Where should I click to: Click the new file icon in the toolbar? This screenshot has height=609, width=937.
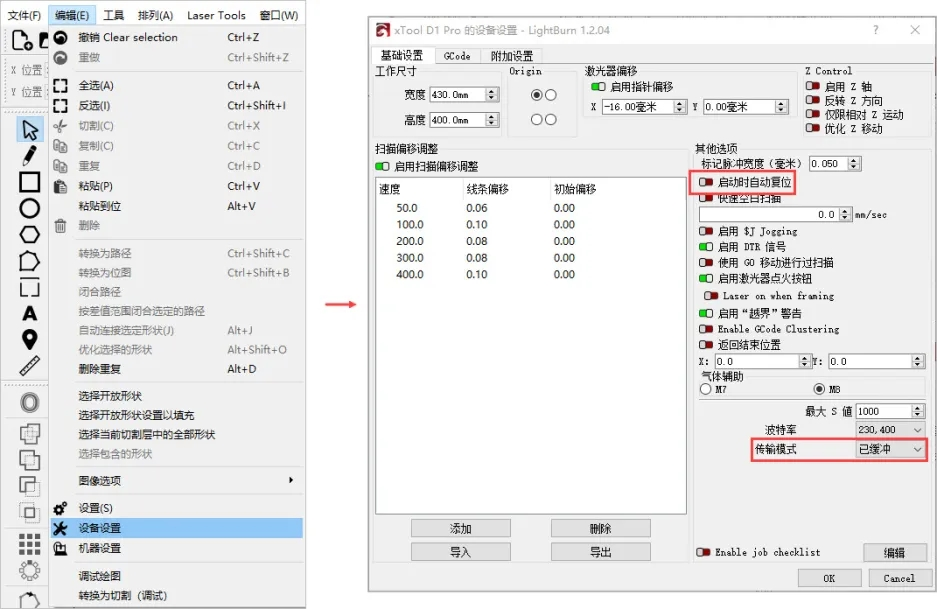point(22,40)
